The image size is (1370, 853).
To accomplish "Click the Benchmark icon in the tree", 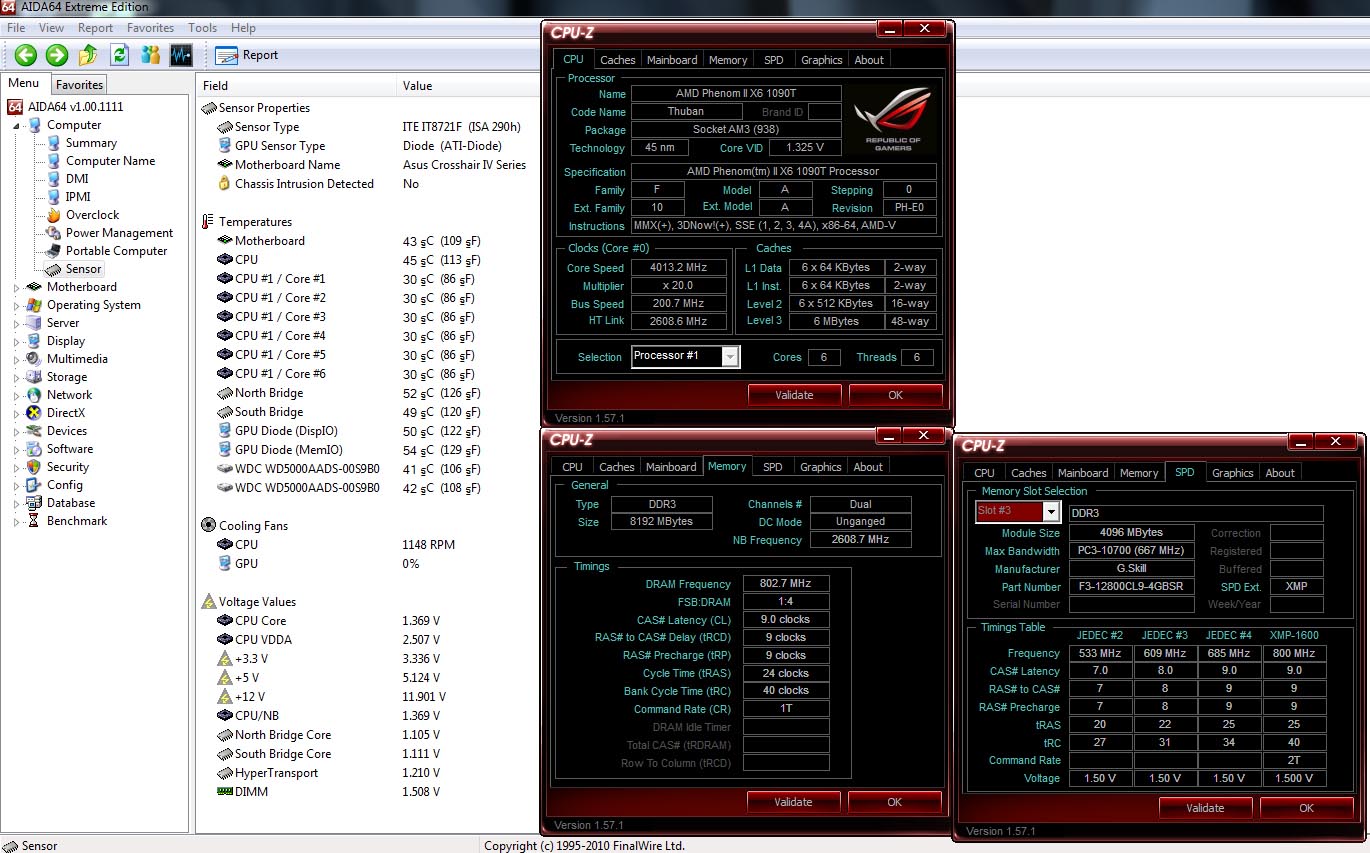I will pyautogui.click(x=35, y=521).
